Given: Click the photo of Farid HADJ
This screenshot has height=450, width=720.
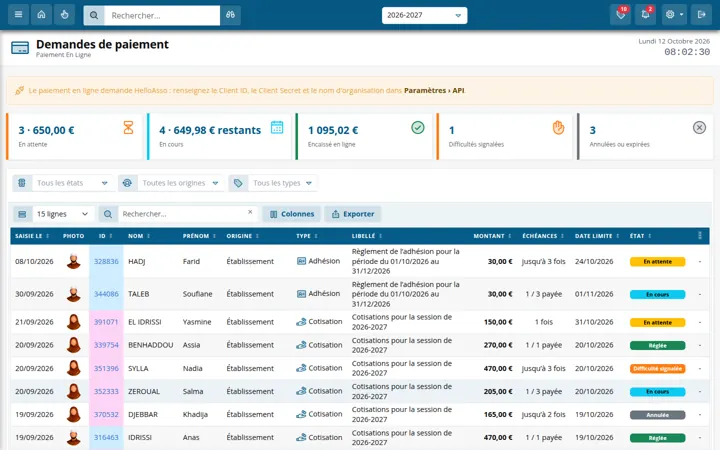Looking at the screenshot, I should 73,261.
